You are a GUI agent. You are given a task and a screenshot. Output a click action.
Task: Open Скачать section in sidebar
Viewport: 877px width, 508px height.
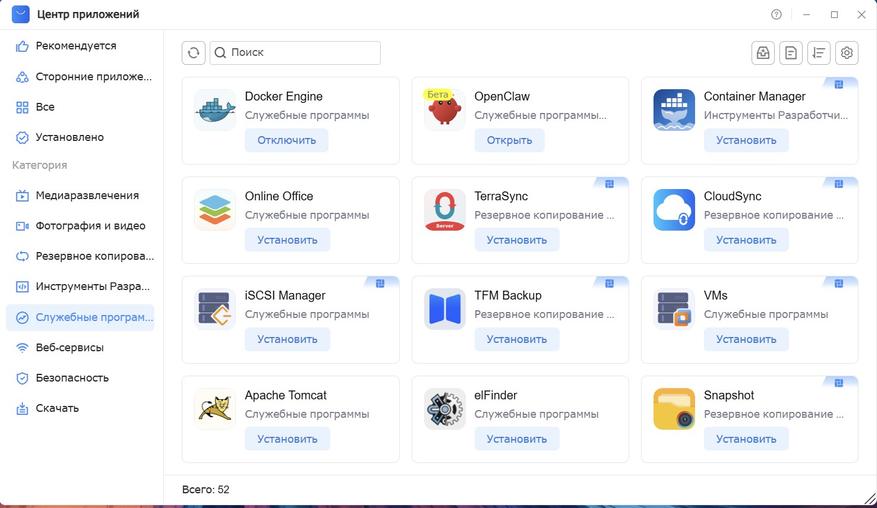tap(80, 408)
